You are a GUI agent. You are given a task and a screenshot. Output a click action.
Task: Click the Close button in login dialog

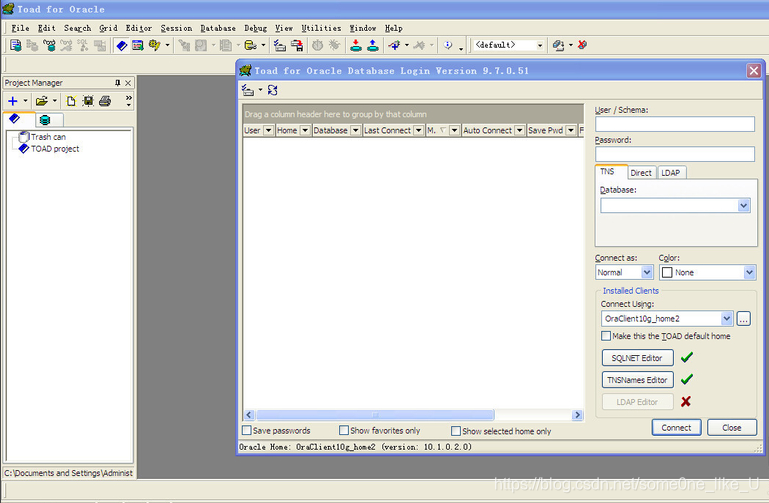pos(732,428)
